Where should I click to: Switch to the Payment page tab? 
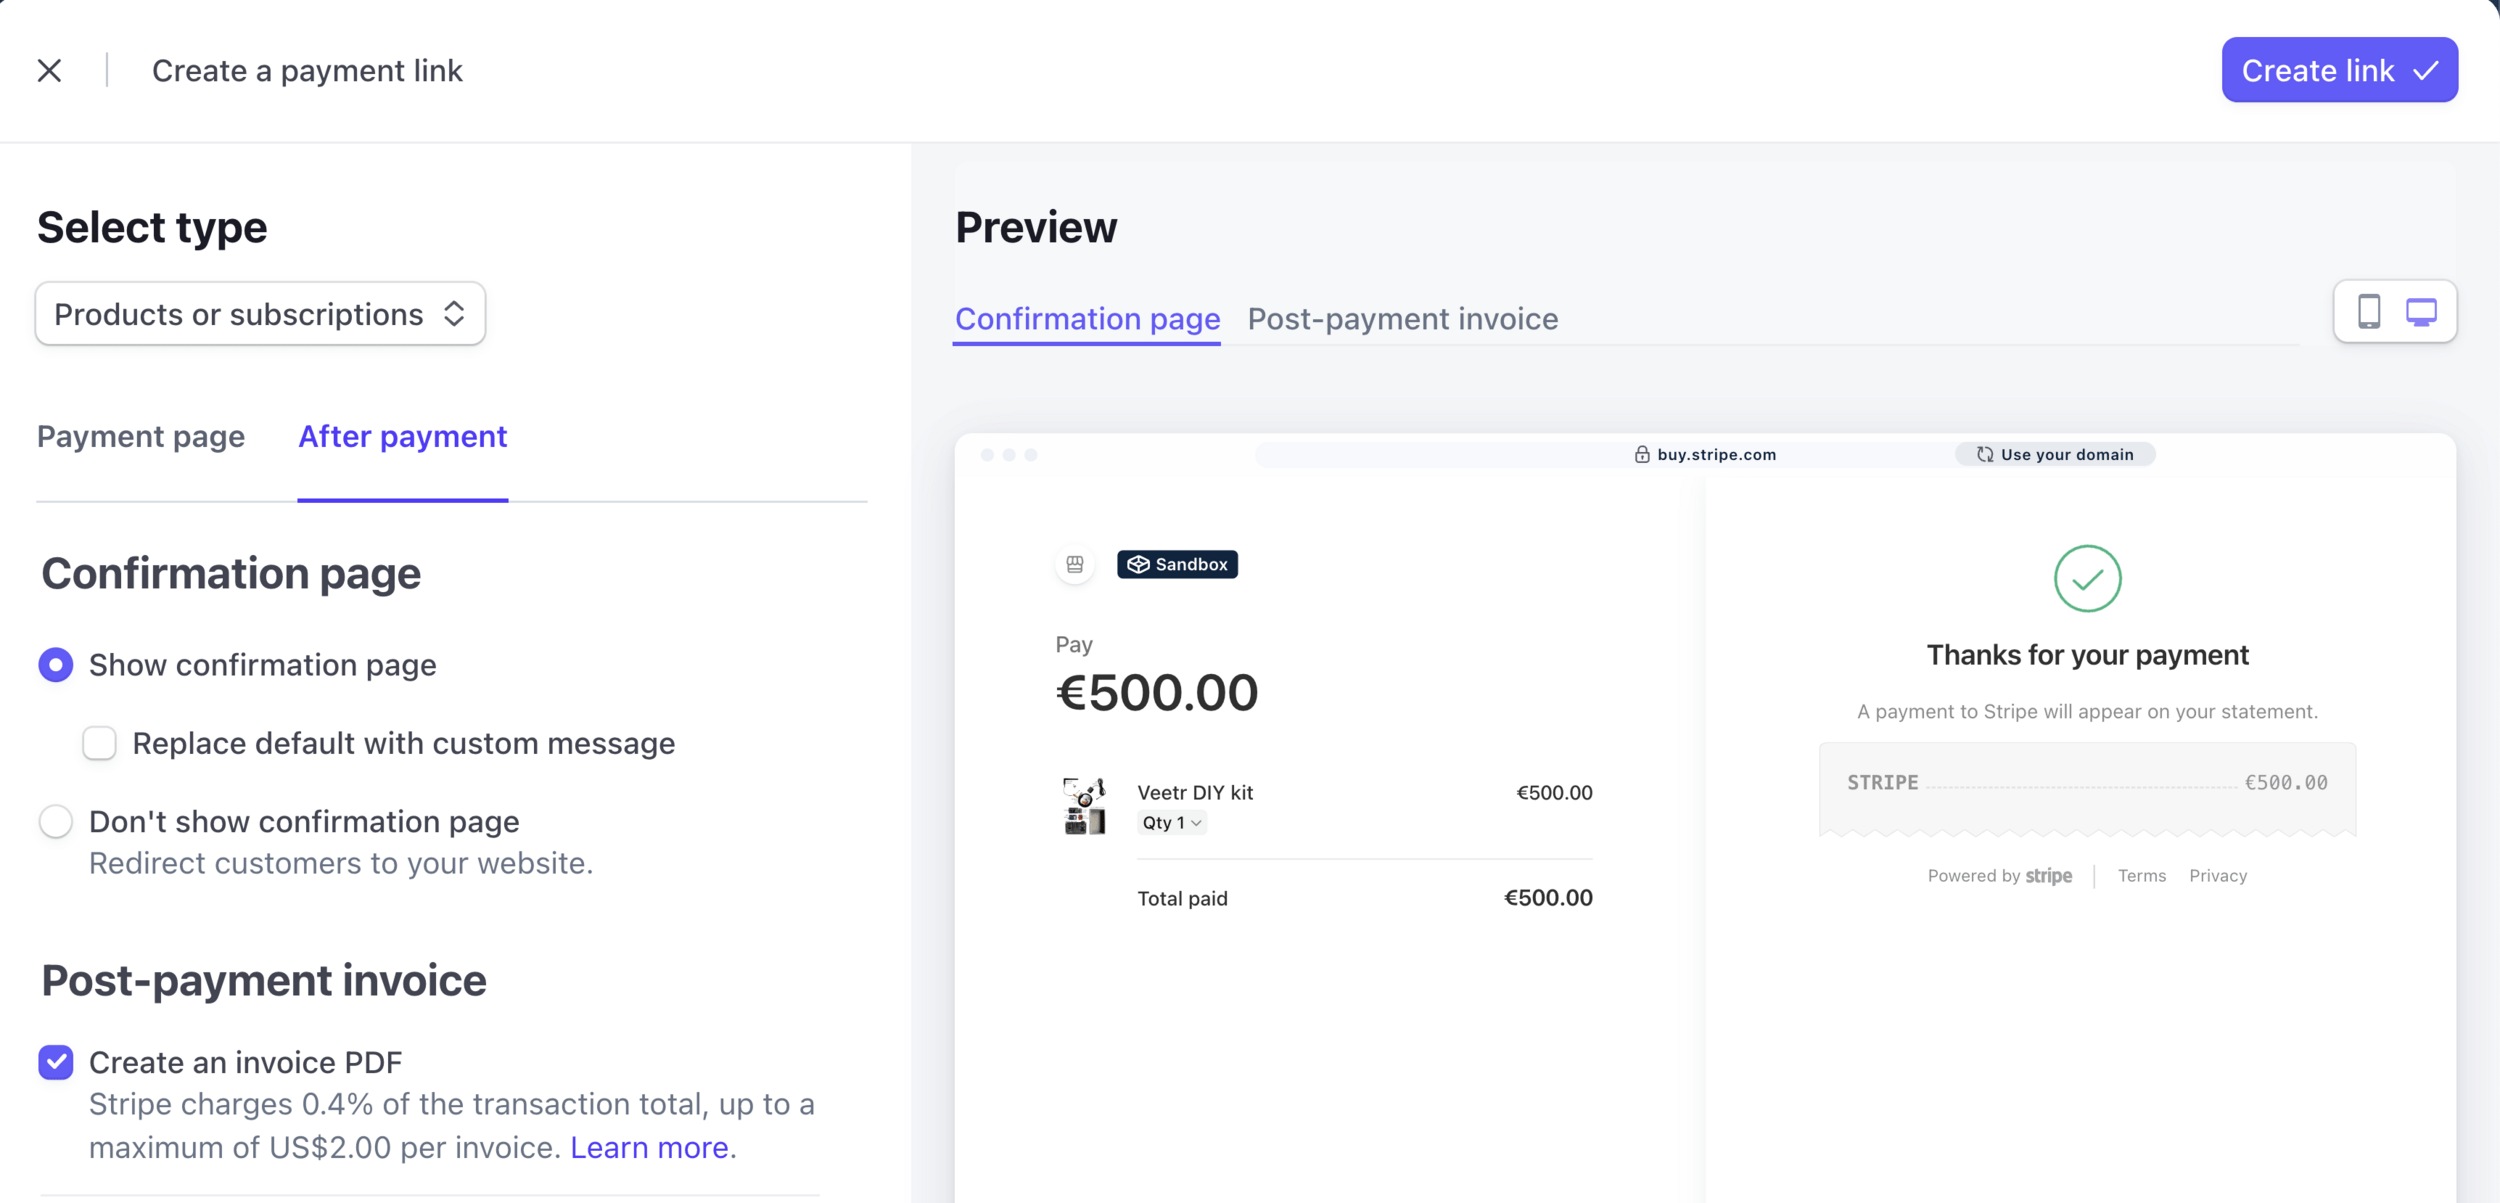pyautogui.click(x=141, y=436)
